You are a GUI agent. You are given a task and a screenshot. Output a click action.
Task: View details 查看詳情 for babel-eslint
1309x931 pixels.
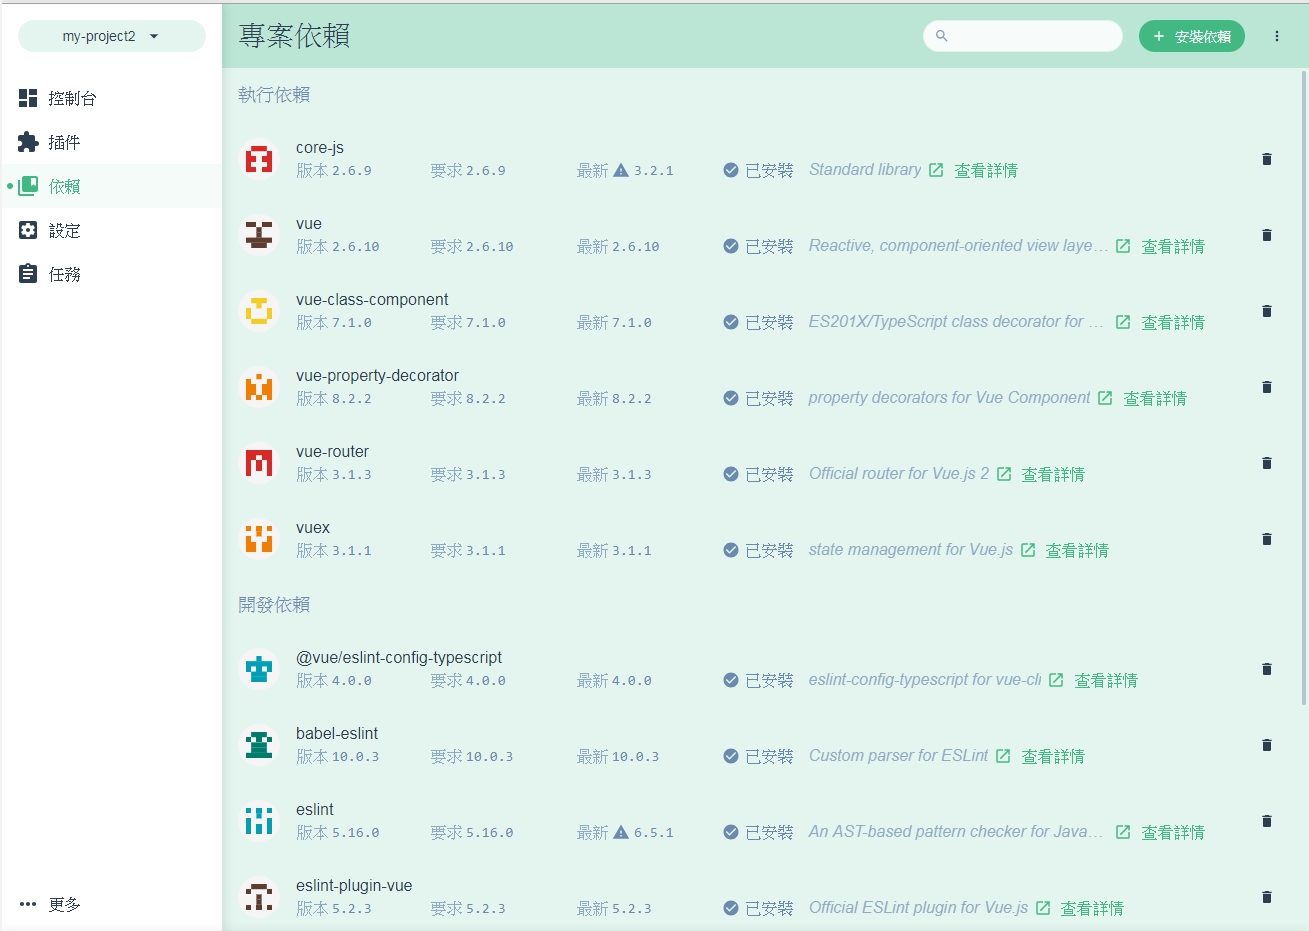[1053, 756]
